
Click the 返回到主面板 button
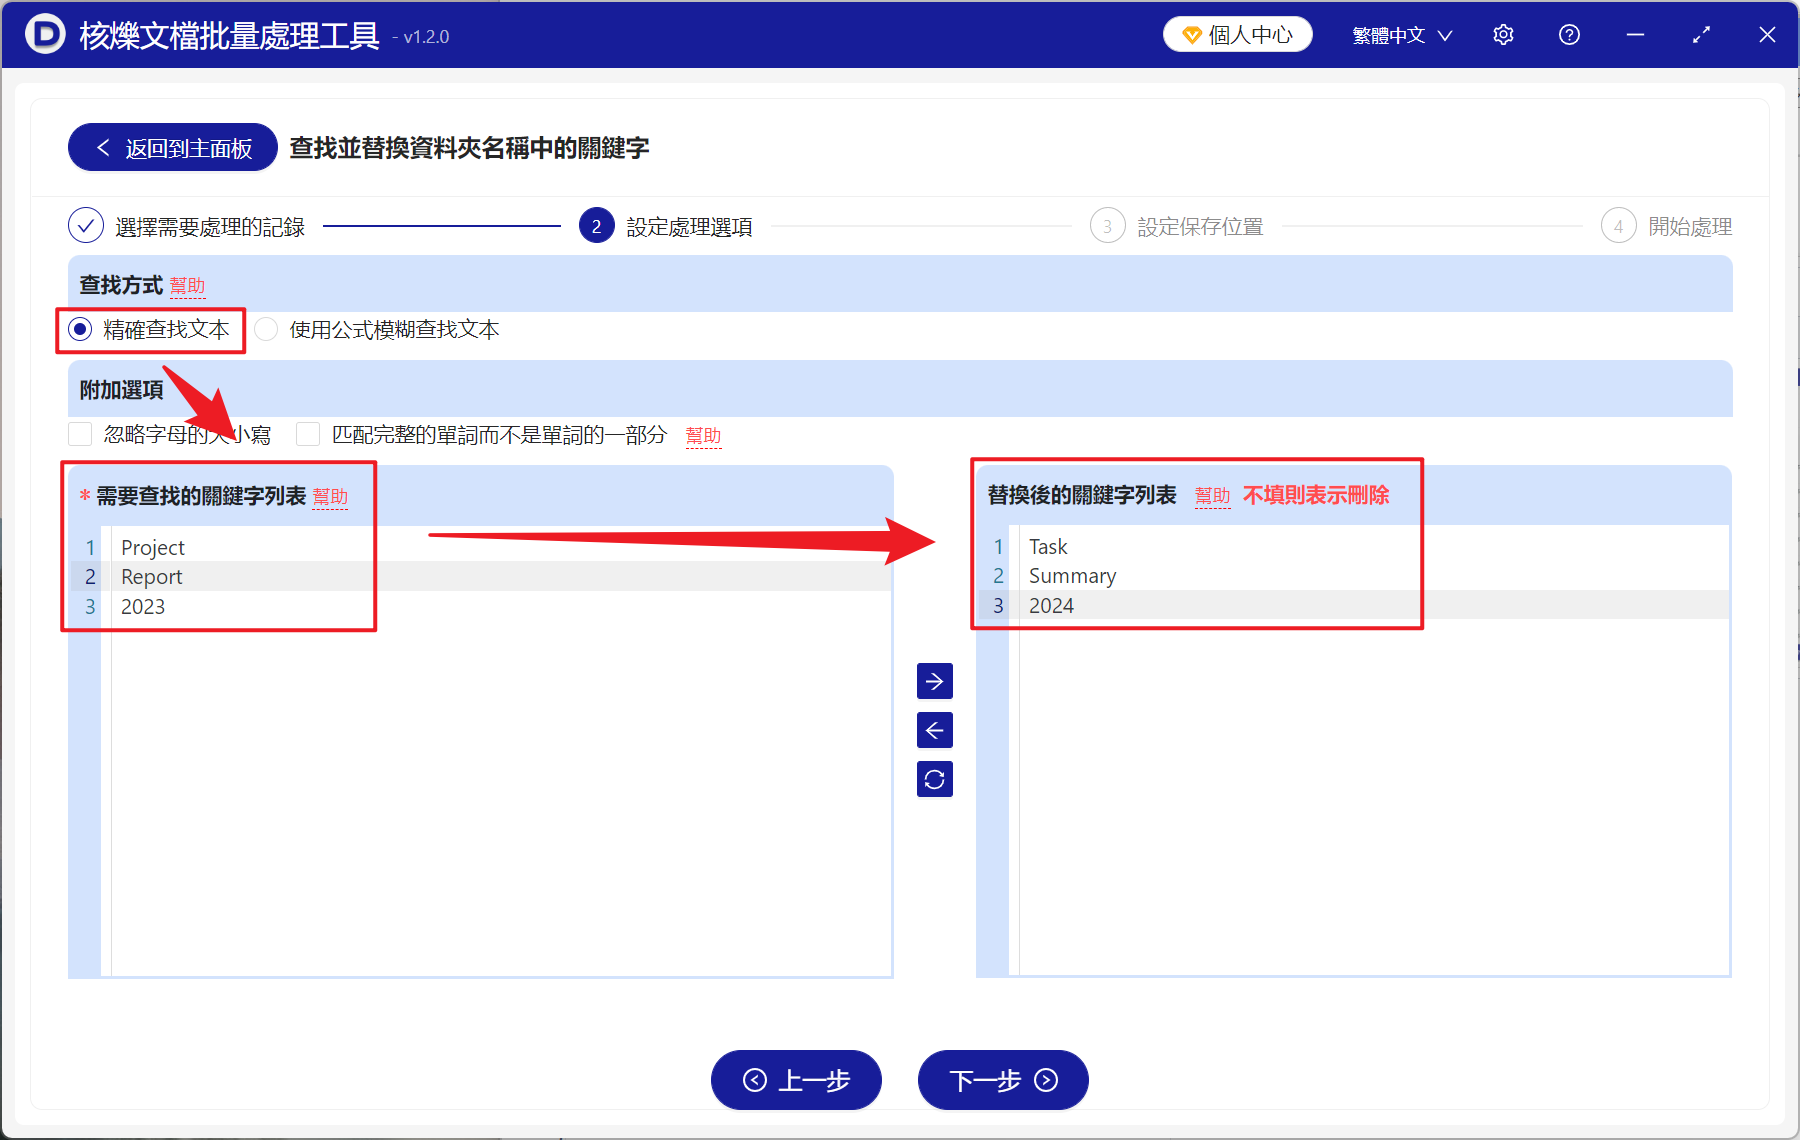click(x=171, y=146)
